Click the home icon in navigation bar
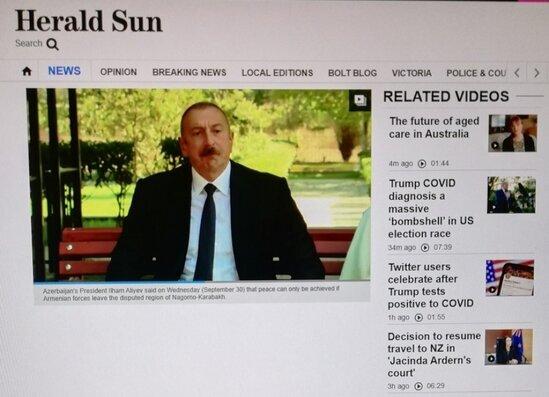This screenshot has height=397, width=549. pos(27,71)
